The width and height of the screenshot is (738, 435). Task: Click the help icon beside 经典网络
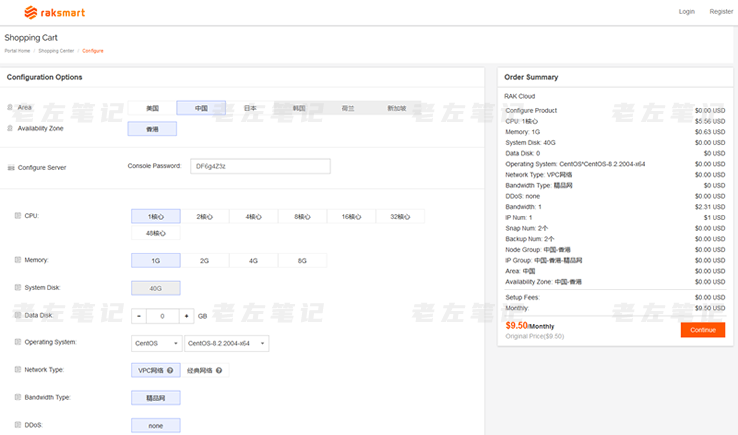[222, 370]
